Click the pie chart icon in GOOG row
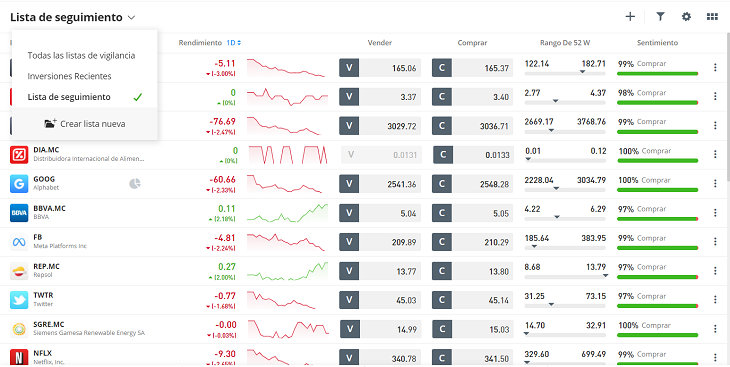The width and height of the screenshot is (730, 367). (135, 184)
